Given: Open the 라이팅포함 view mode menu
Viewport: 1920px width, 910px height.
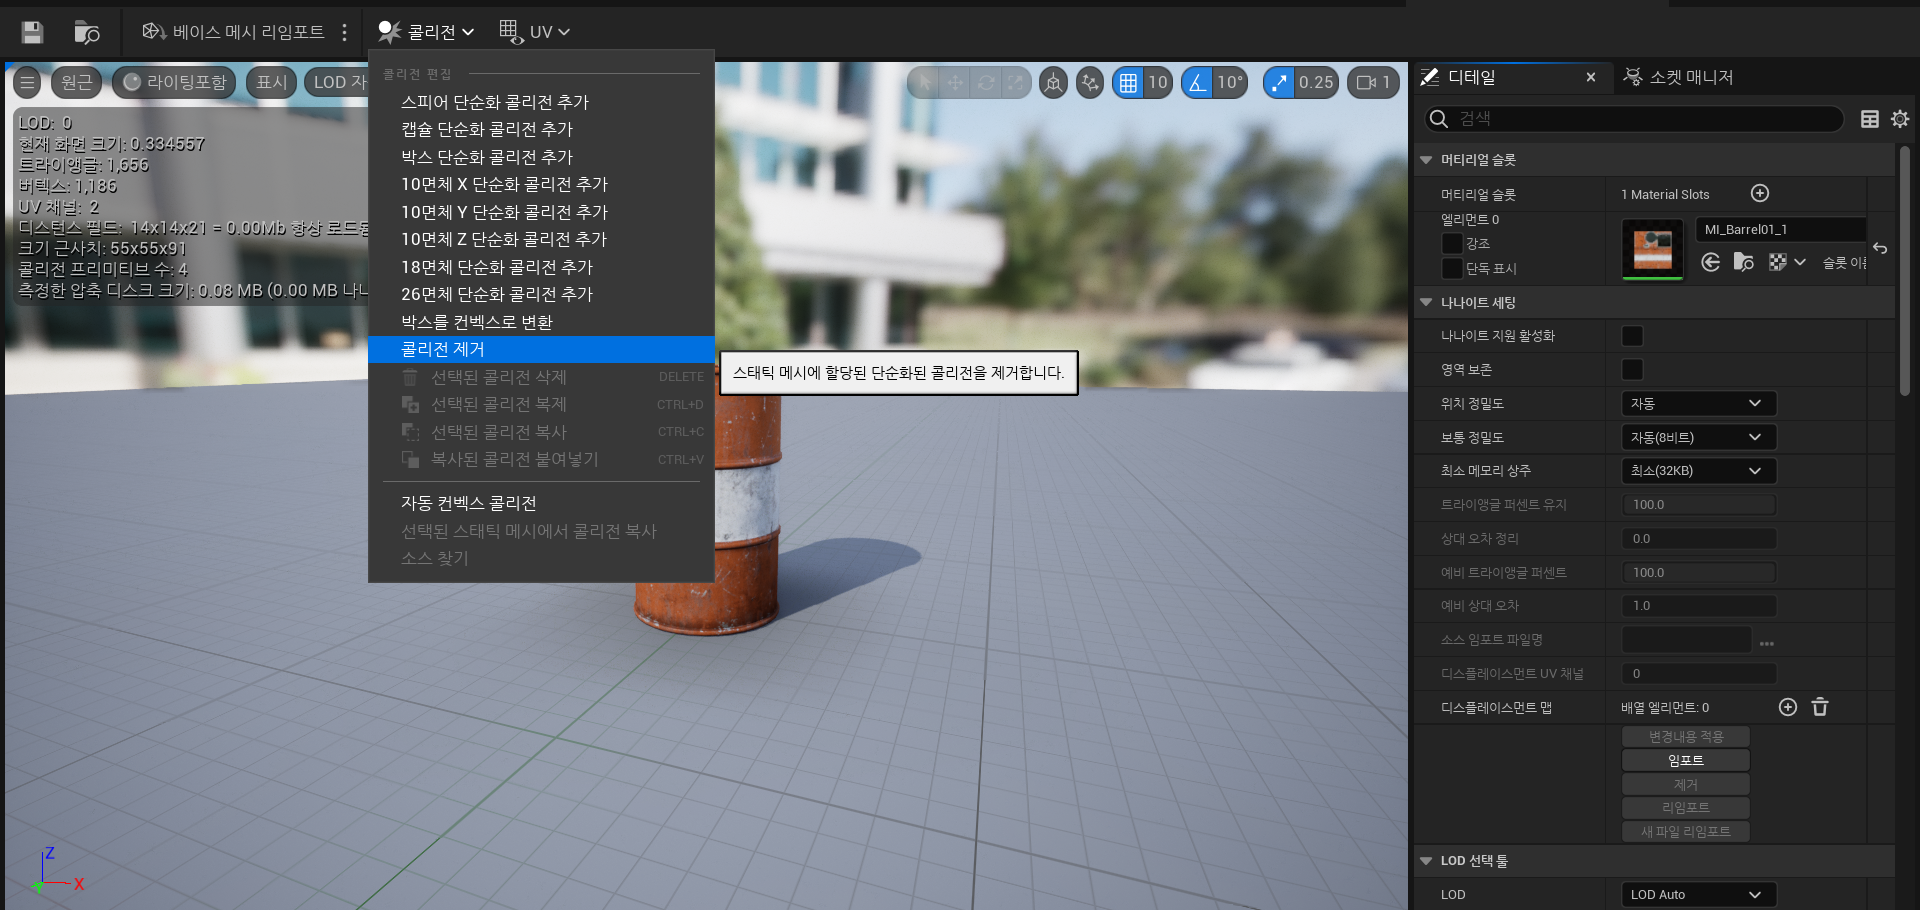Looking at the screenshot, I should tap(174, 82).
